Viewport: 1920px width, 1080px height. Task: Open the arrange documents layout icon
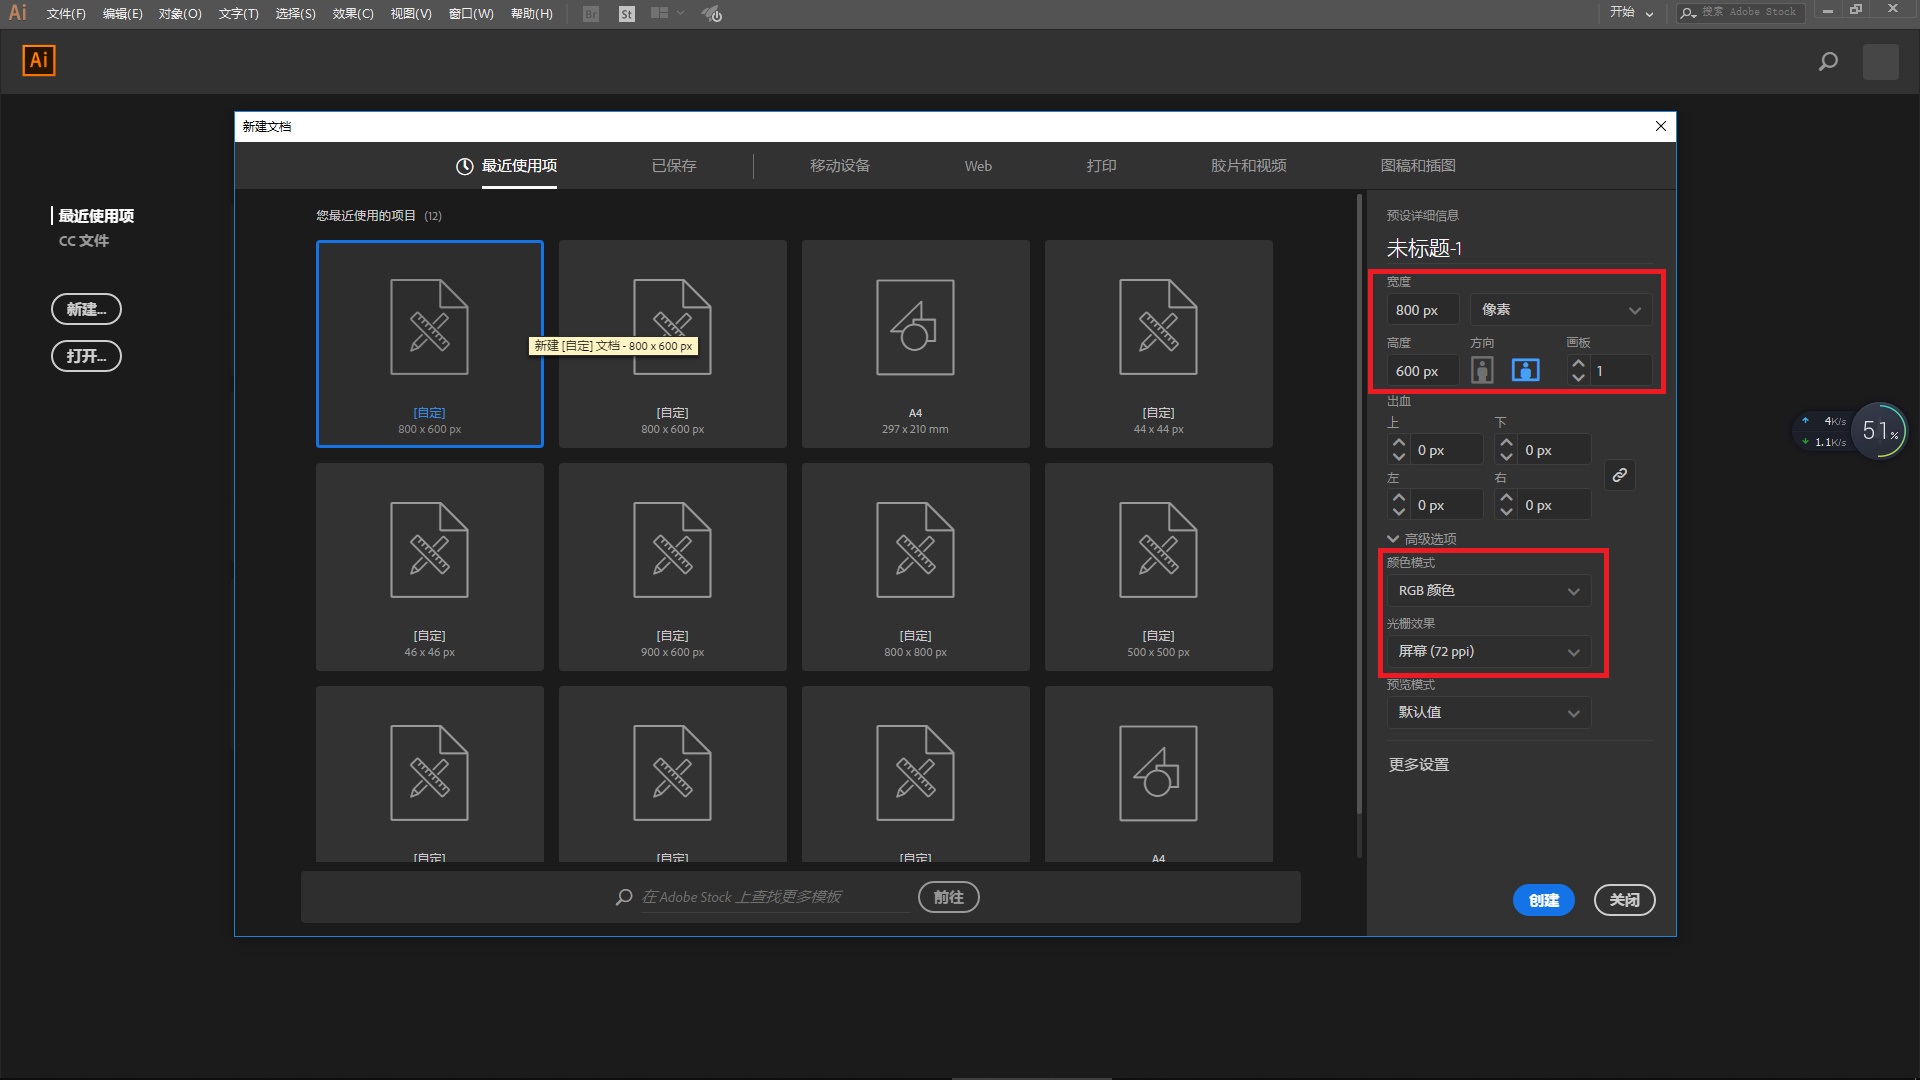(660, 14)
